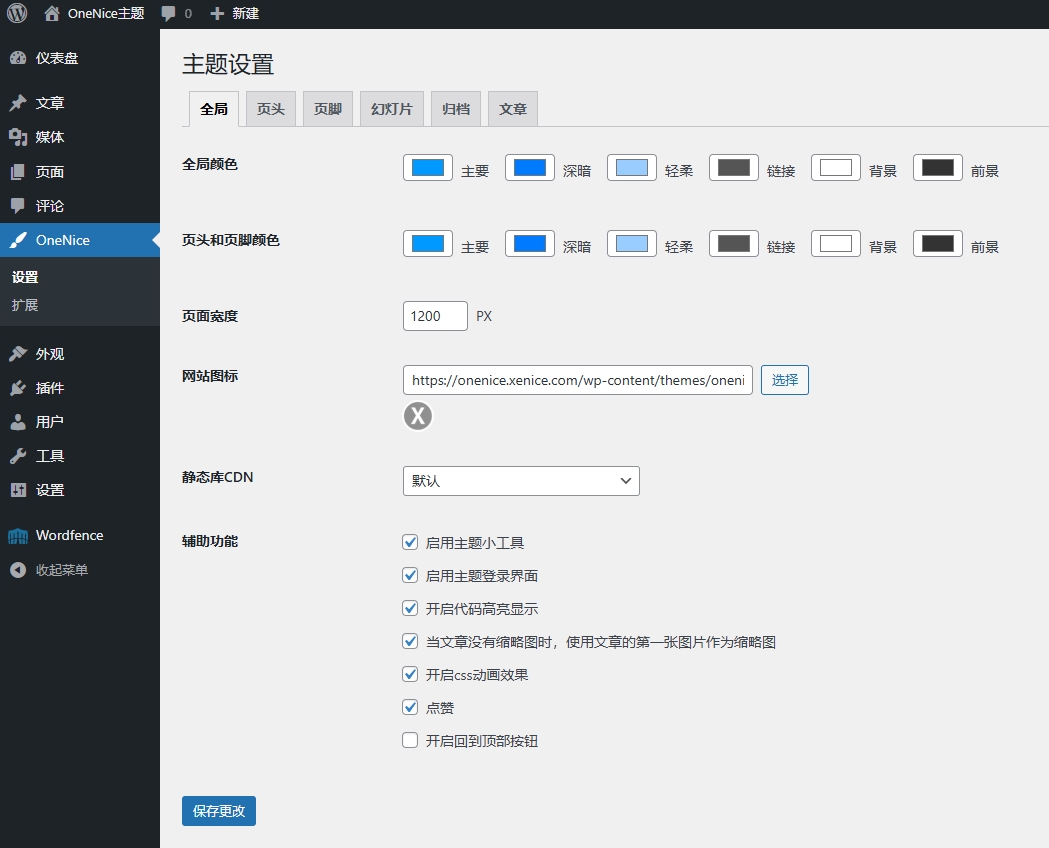
Task: Switch to the 幻灯片 tab
Action: (x=392, y=109)
